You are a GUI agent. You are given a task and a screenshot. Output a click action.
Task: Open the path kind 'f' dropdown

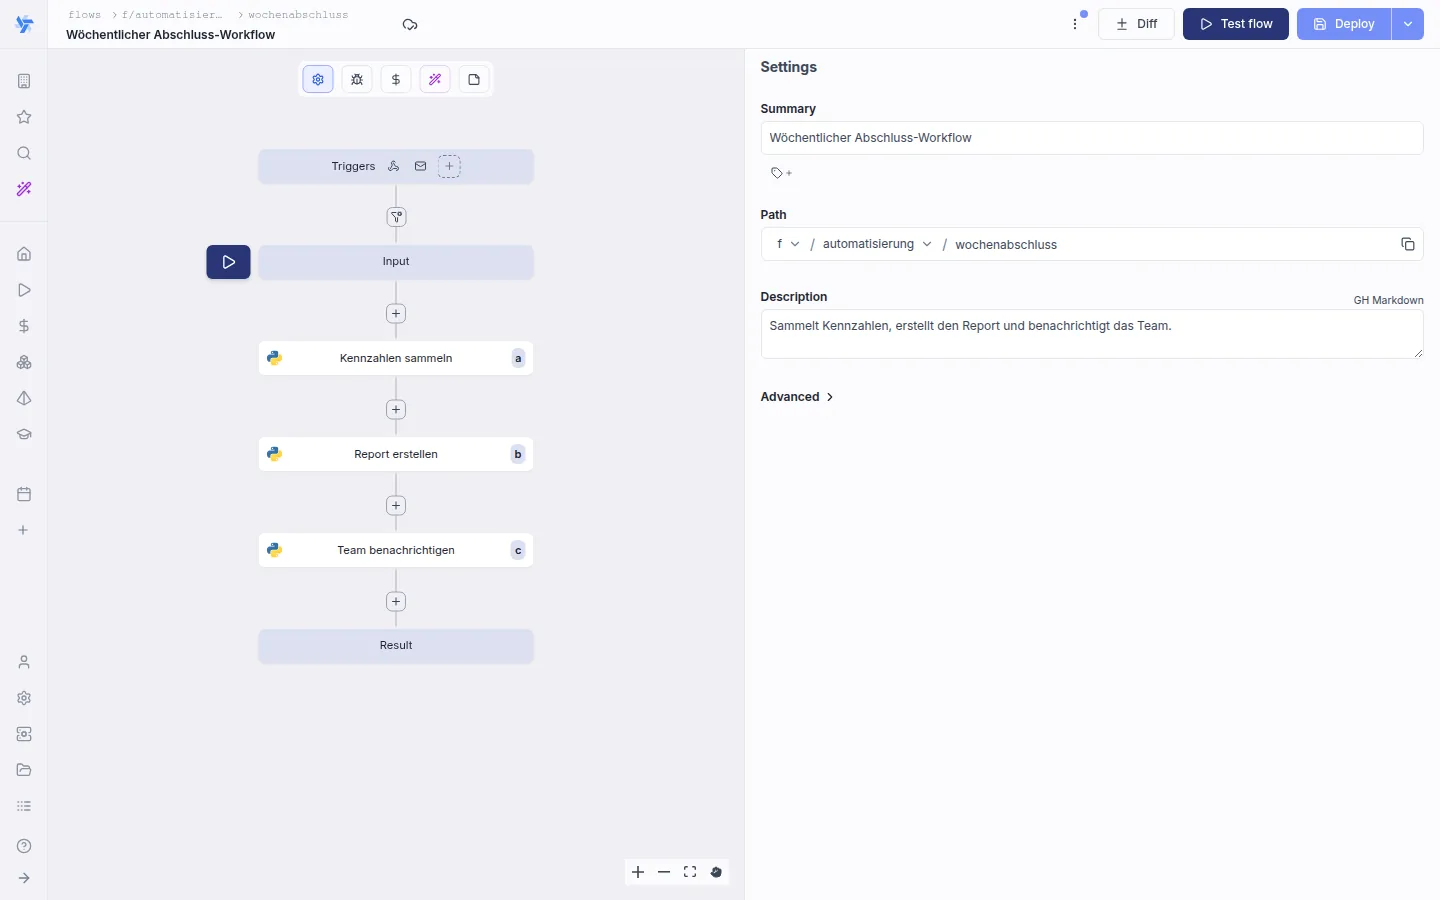(x=788, y=244)
